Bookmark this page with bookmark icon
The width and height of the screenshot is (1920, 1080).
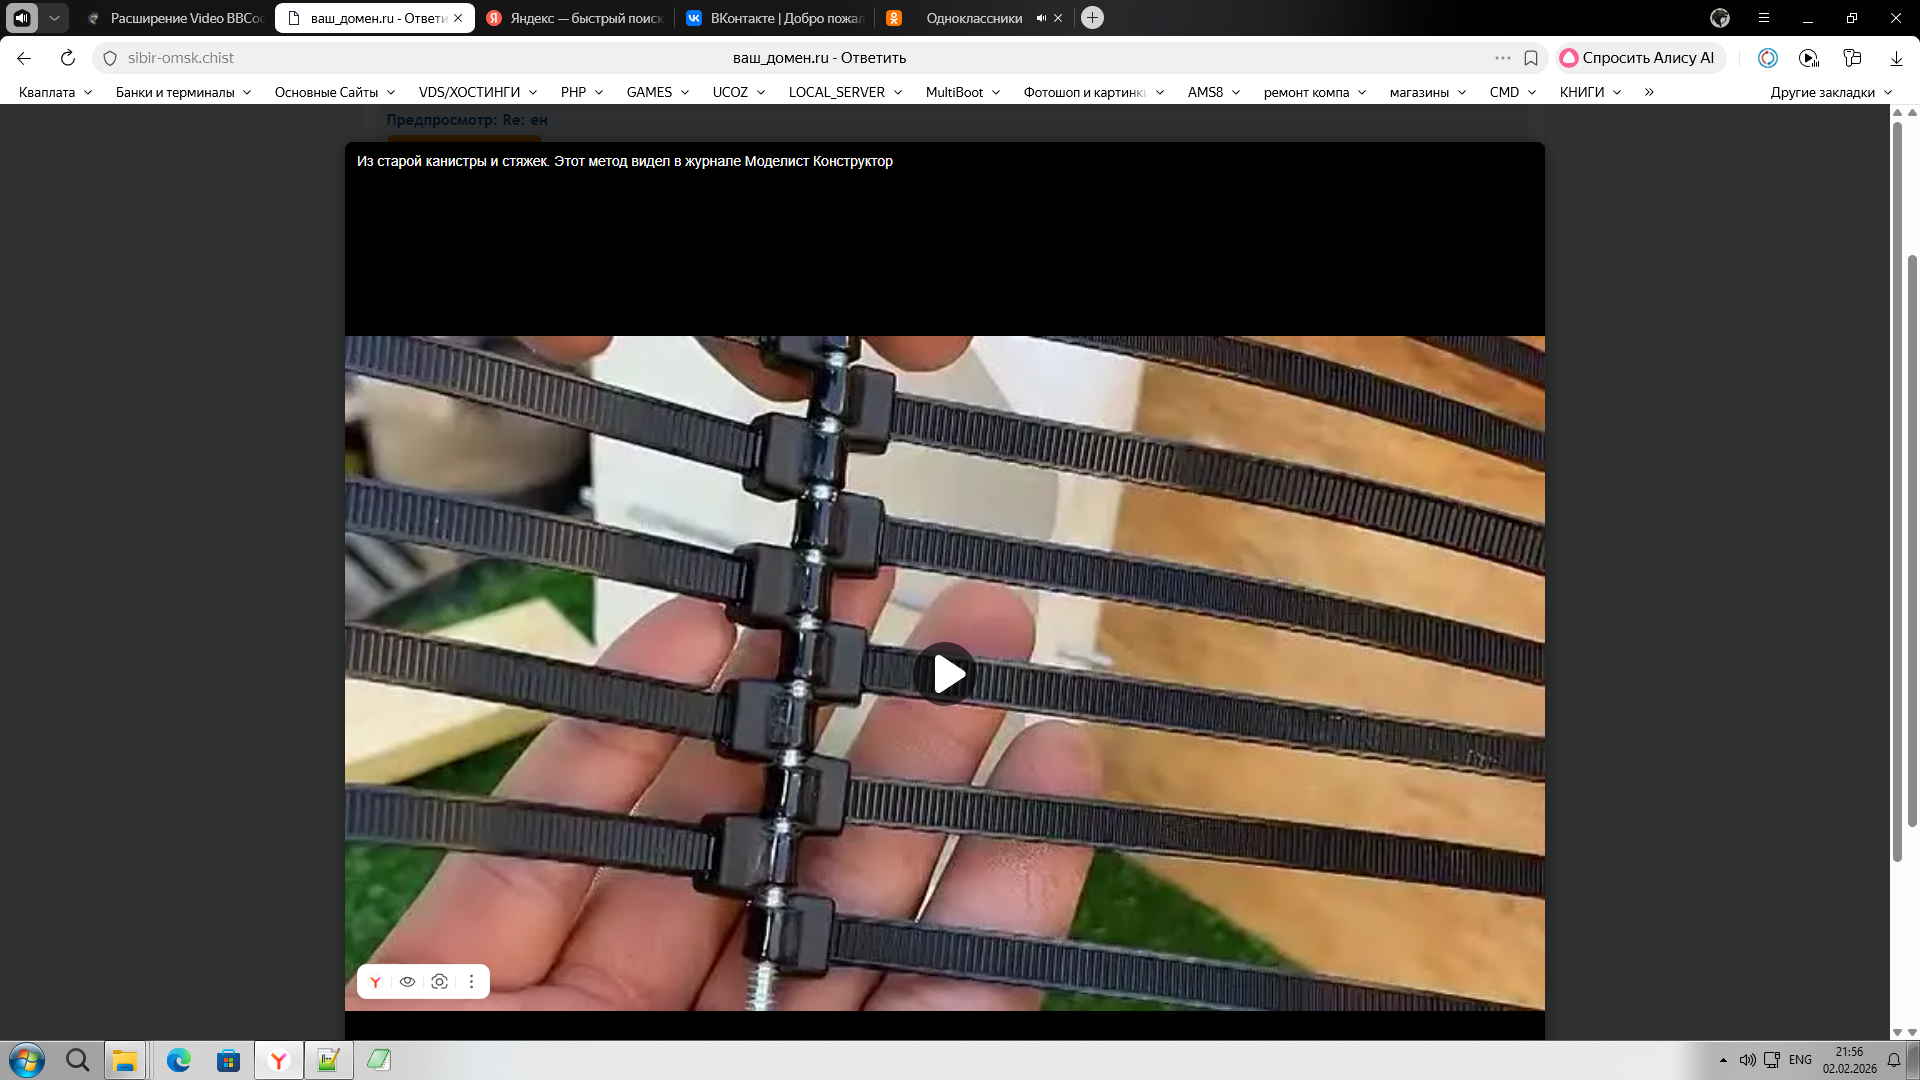pyautogui.click(x=1531, y=58)
